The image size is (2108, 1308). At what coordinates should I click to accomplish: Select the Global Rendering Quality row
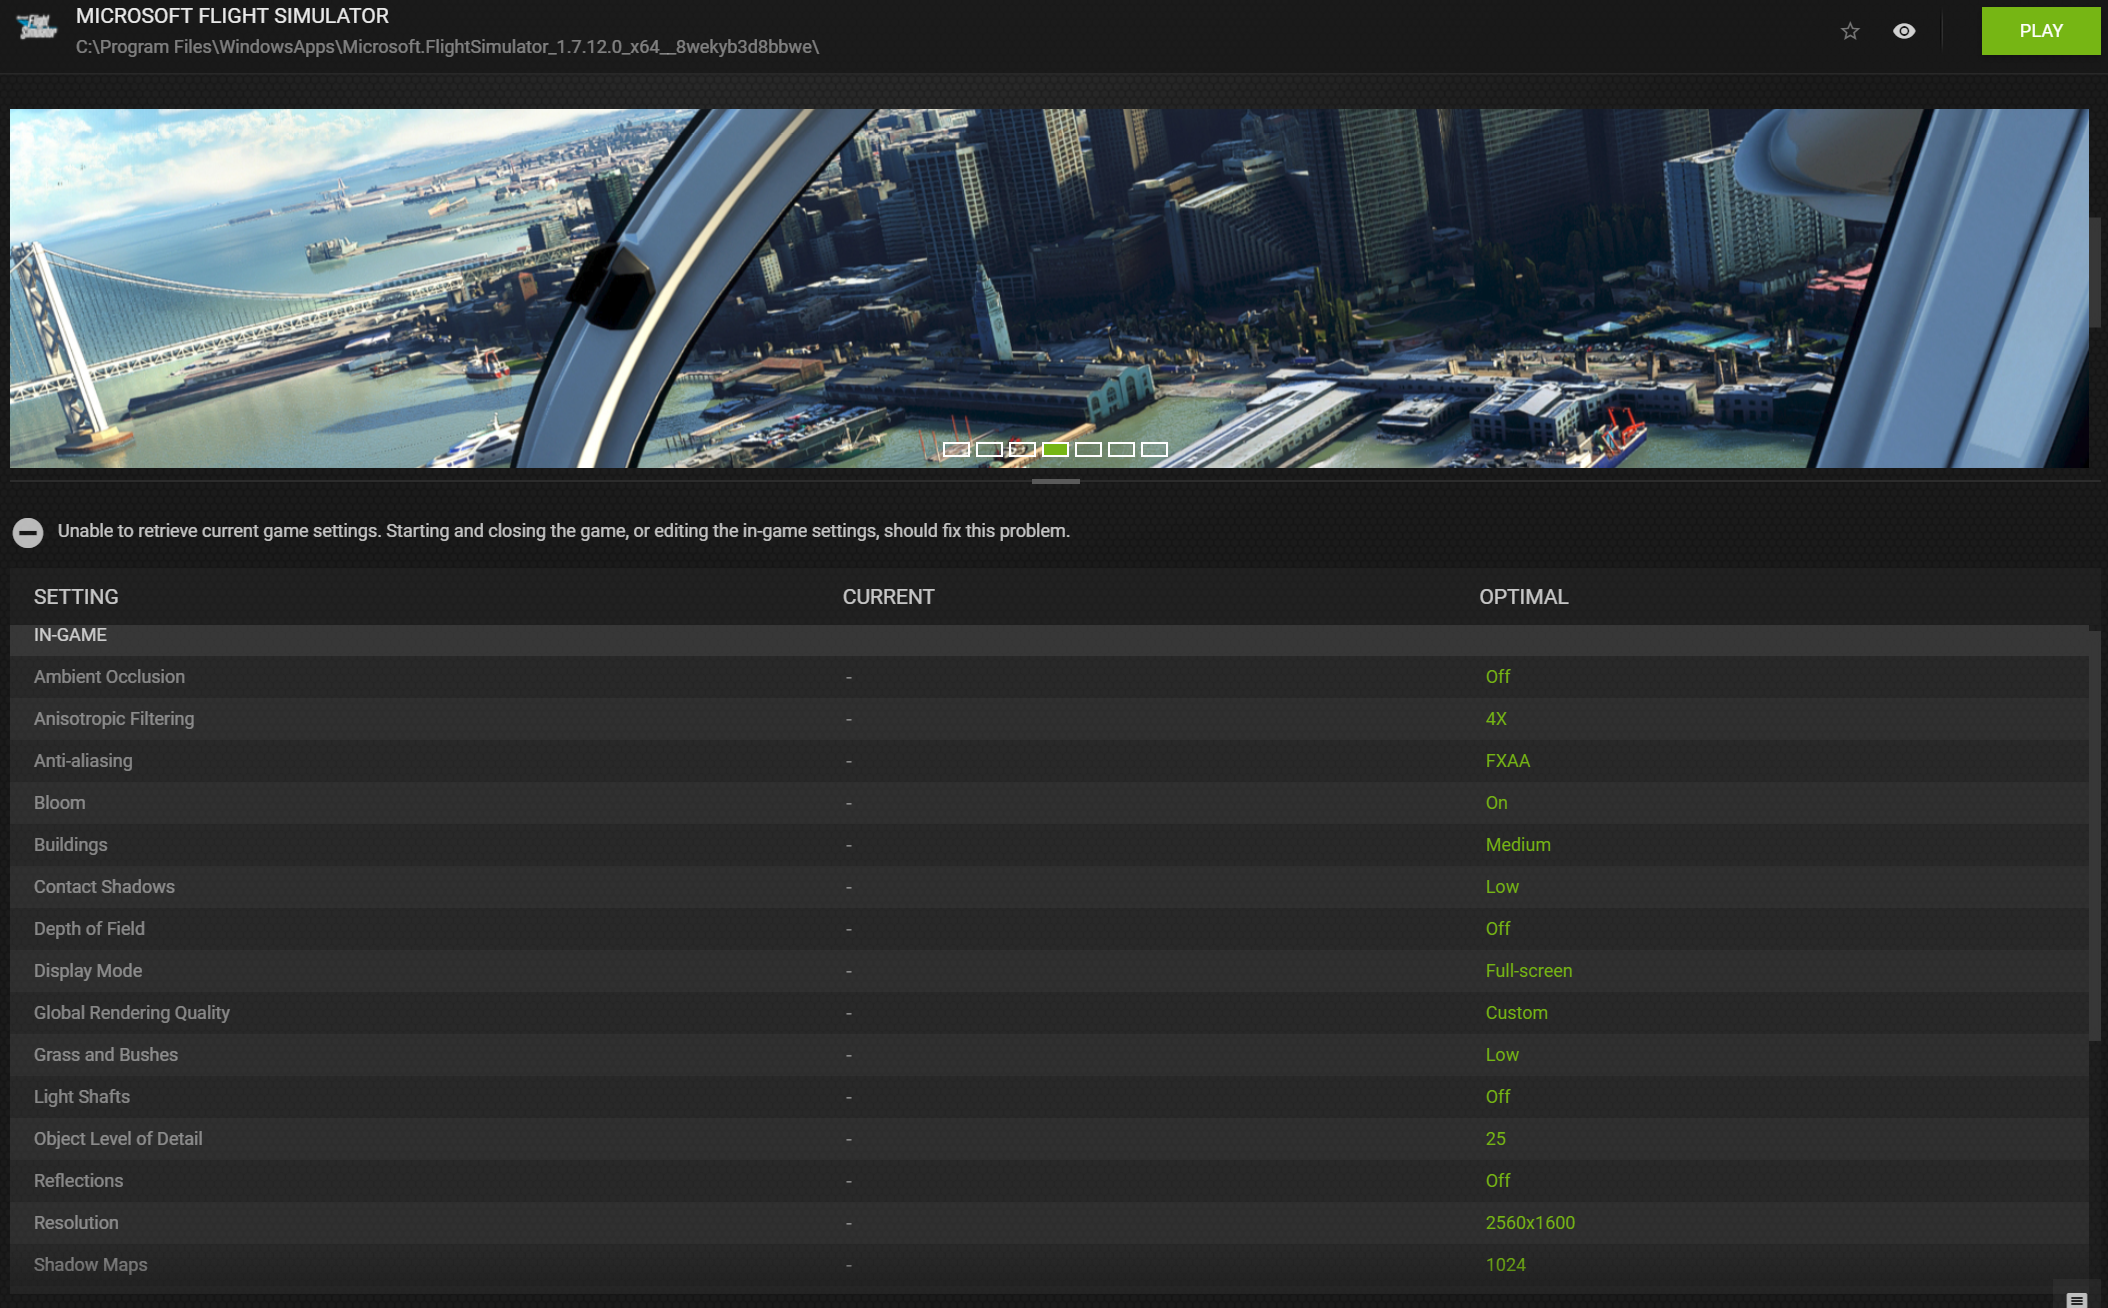point(1049,1013)
